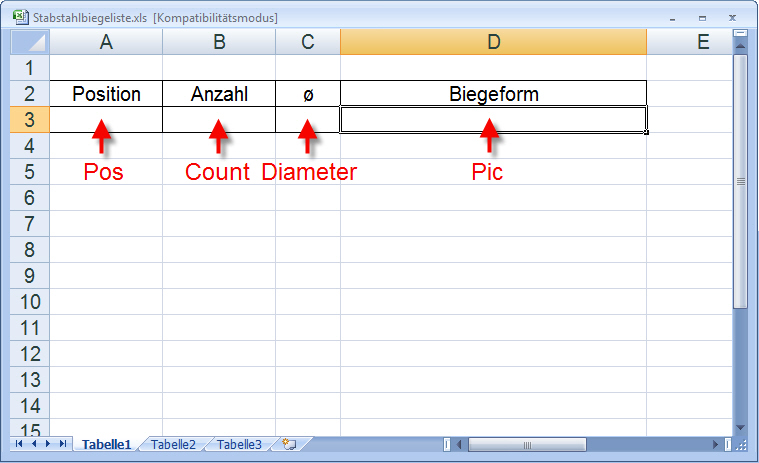Viewport: 759px width, 463px height.
Task: Click the Biegeform header cell
Action: click(x=493, y=94)
